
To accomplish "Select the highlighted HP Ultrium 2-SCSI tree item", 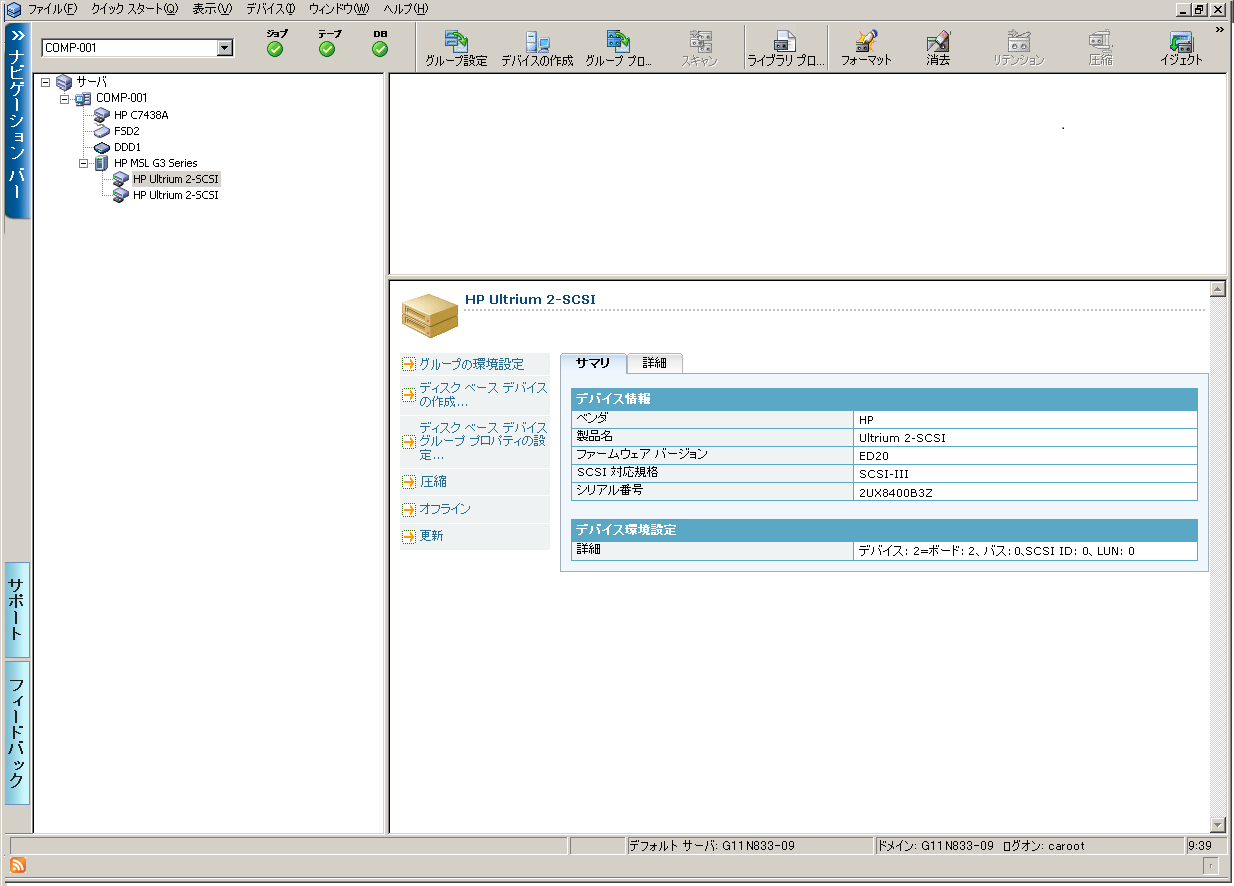I will point(176,179).
